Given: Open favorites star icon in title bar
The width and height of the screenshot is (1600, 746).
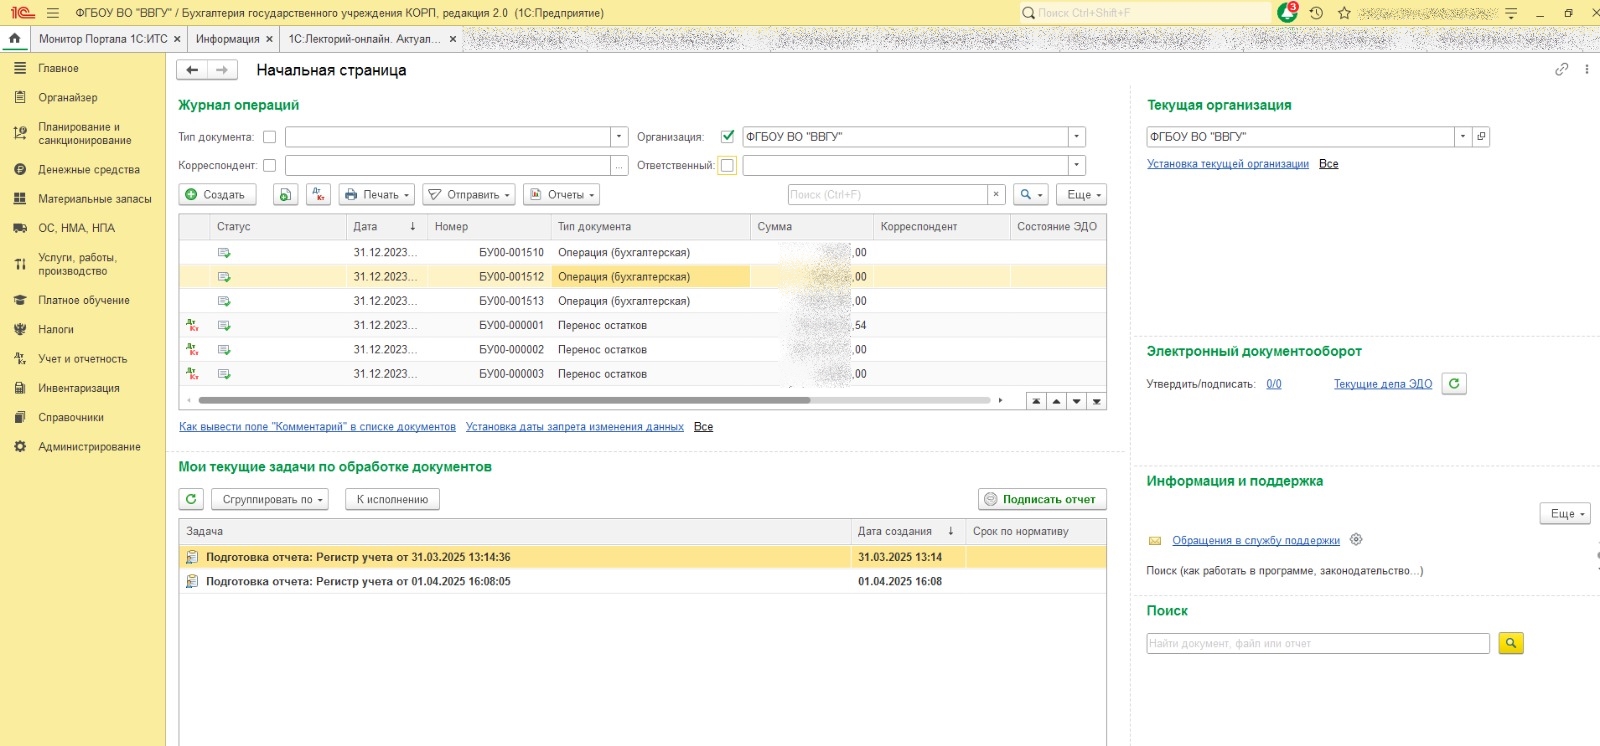Looking at the screenshot, I should click(1344, 13).
